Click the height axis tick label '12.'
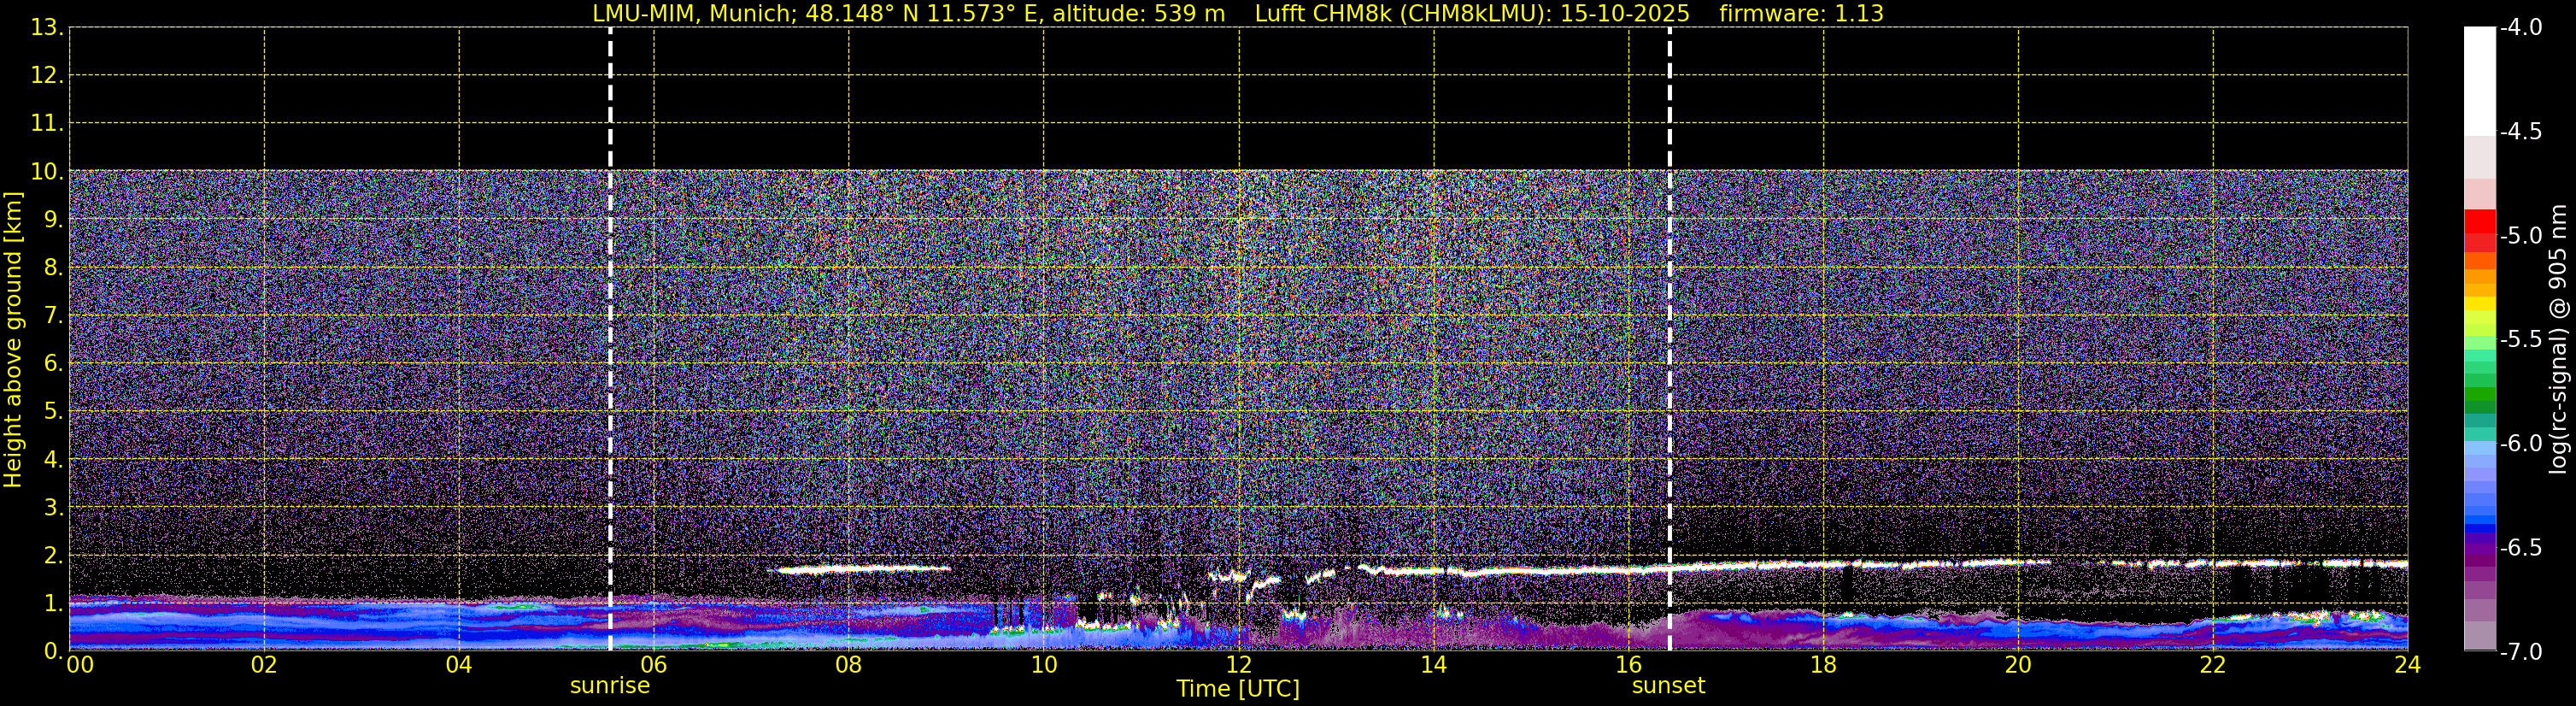The height and width of the screenshot is (706, 2576). (x=46, y=76)
